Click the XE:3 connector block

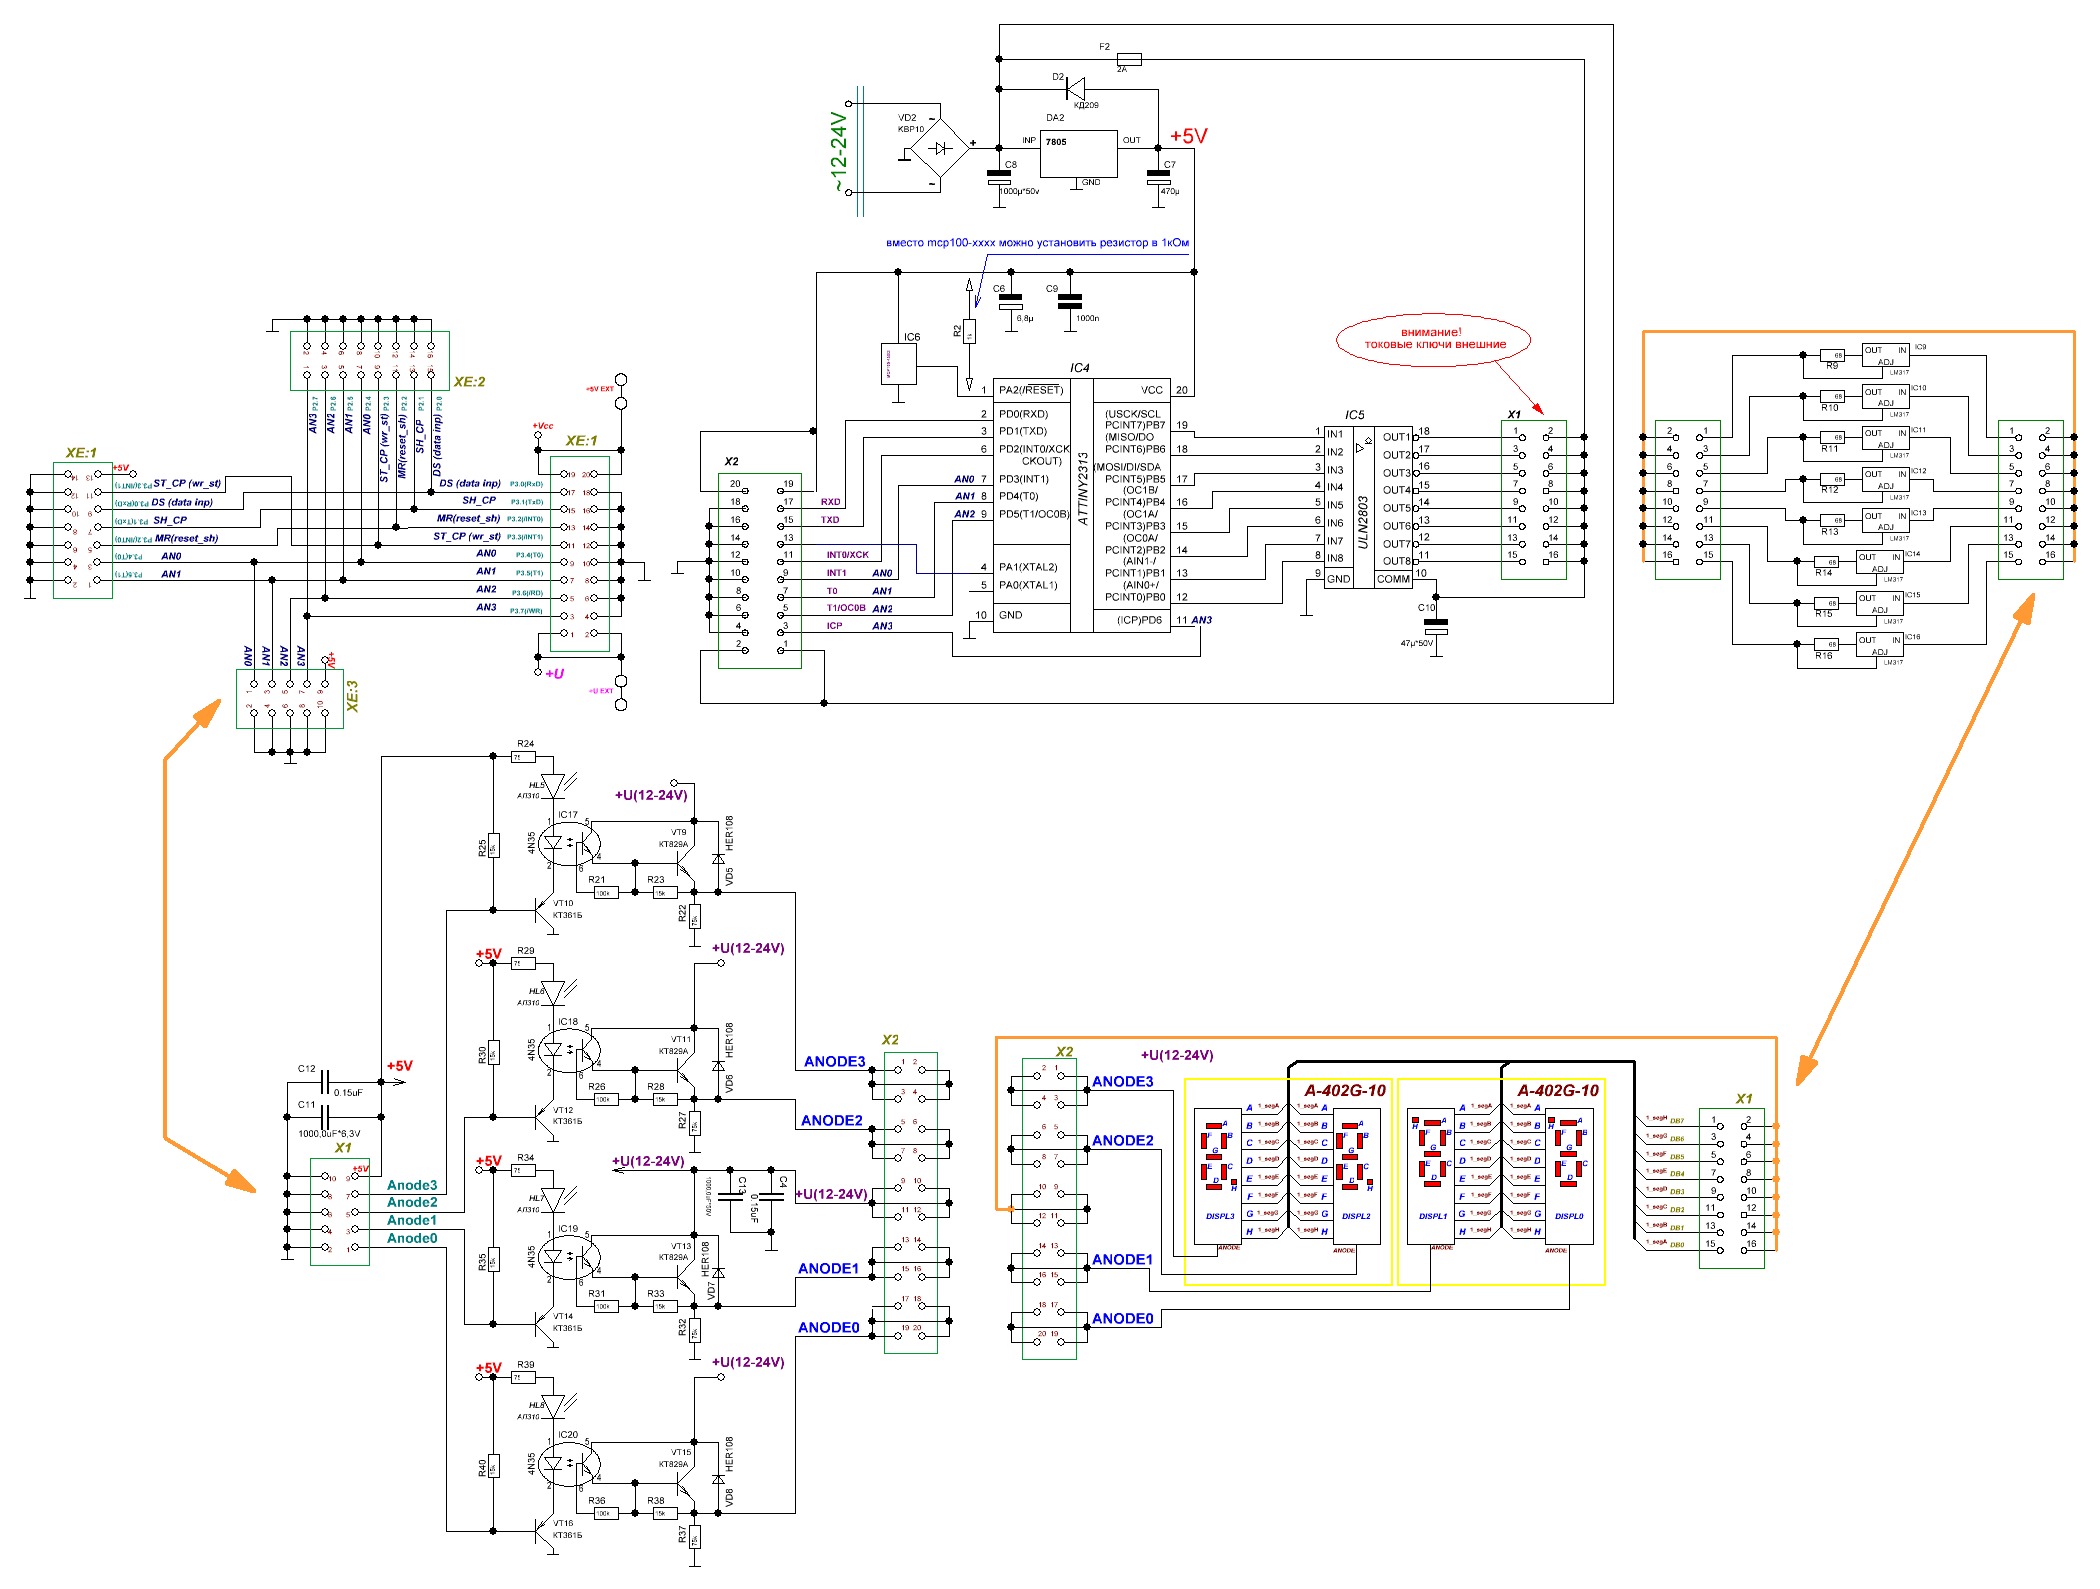tap(289, 698)
